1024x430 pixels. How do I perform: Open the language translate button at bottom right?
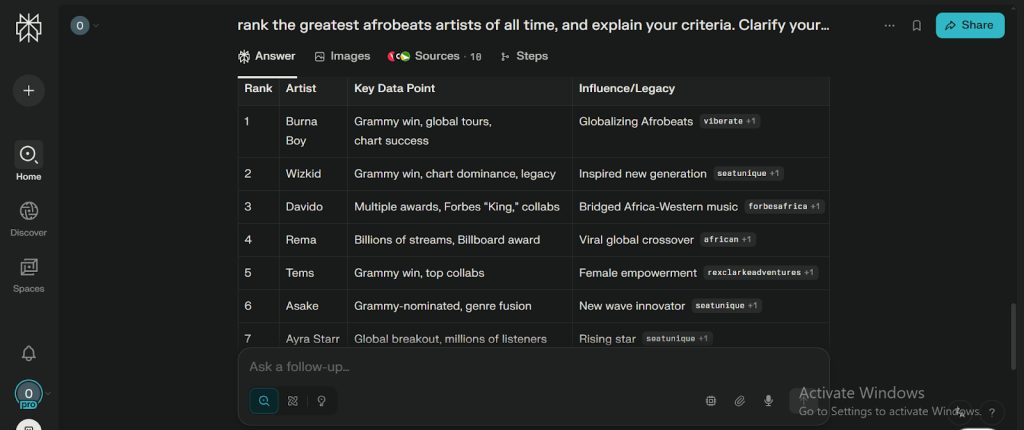click(960, 412)
